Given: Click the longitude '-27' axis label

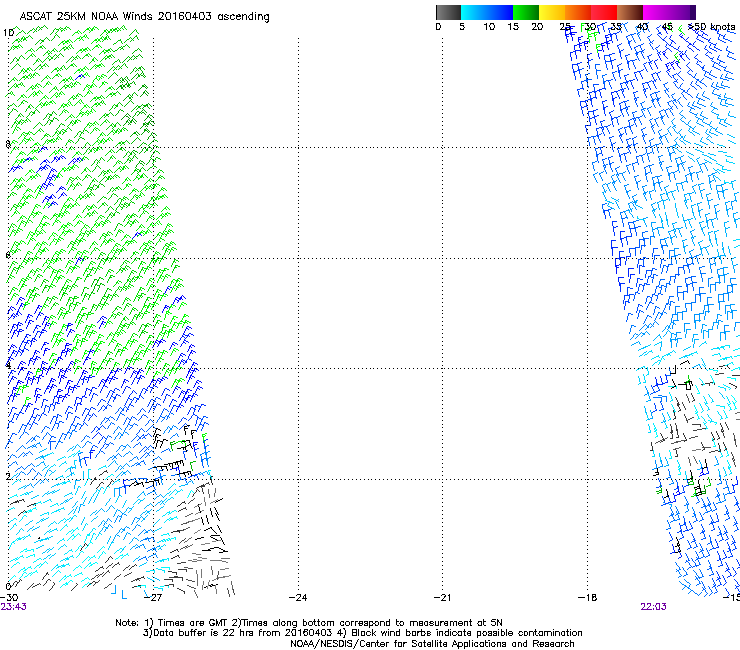Looking at the screenshot, I should click(153, 598).
